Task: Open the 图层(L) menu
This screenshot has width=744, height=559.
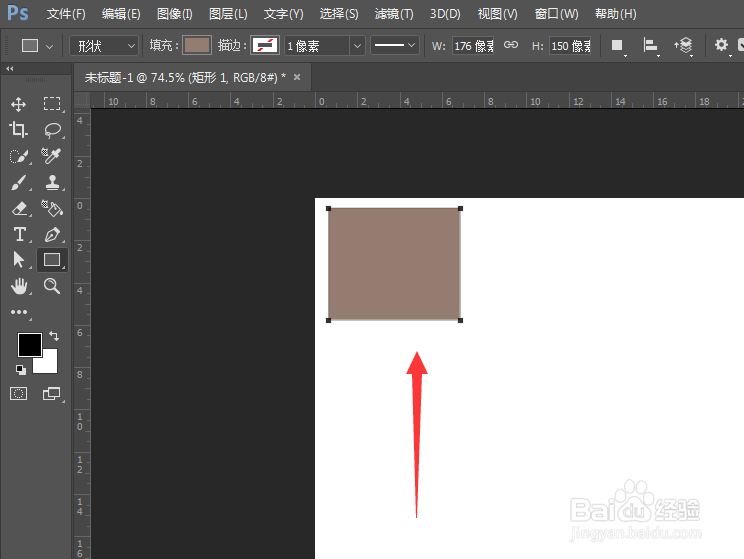Action: tap(228, 14)
